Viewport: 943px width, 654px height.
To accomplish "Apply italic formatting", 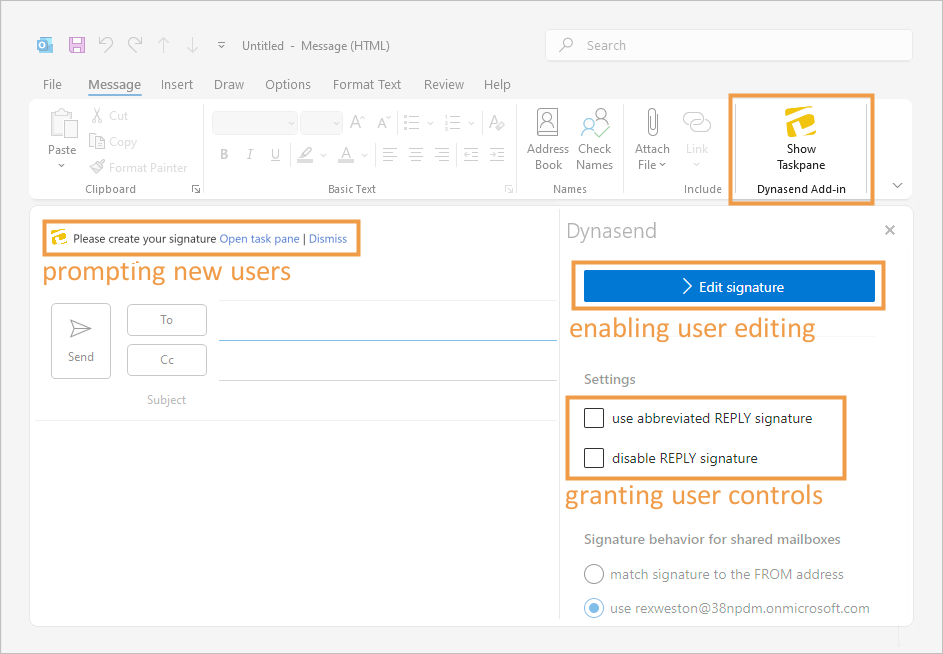I will [249, 154].
